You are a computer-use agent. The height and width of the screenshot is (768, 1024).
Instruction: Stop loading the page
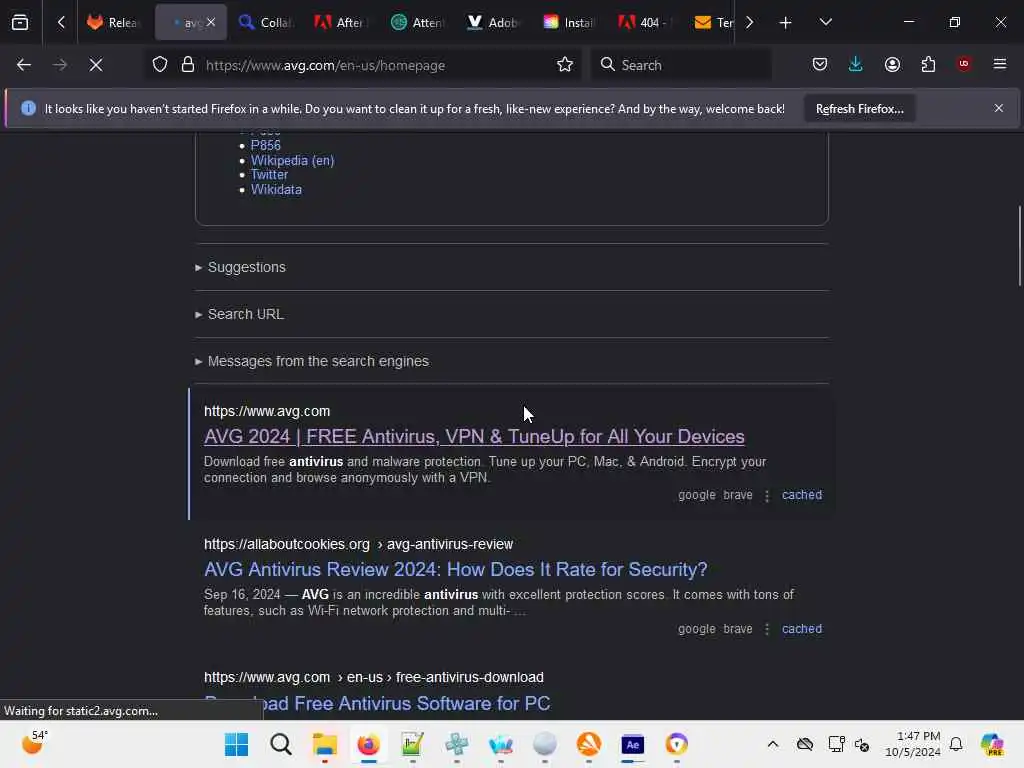pyautogui.click(x=96, y=65)
